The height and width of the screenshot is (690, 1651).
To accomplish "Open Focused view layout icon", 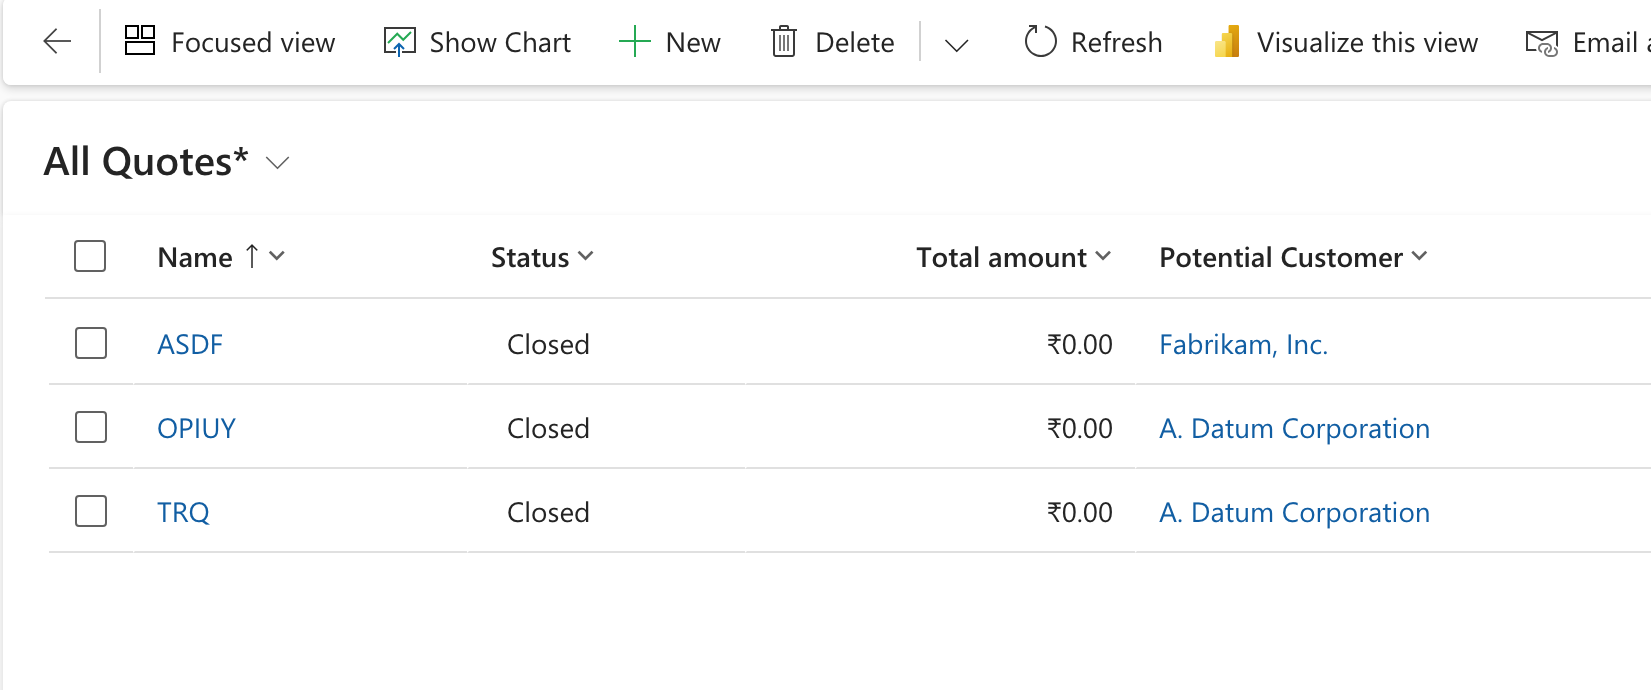I will 140,41.
